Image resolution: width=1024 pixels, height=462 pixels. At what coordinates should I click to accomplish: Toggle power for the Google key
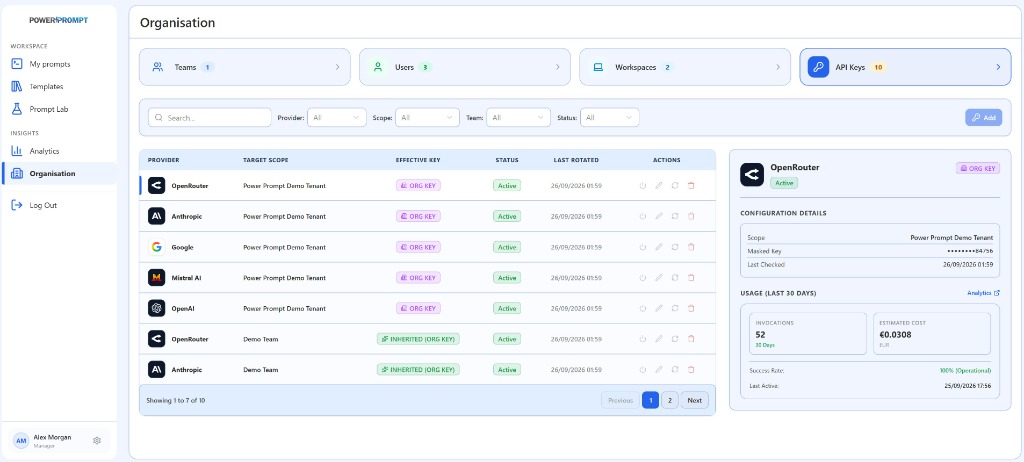coord(643,247)
